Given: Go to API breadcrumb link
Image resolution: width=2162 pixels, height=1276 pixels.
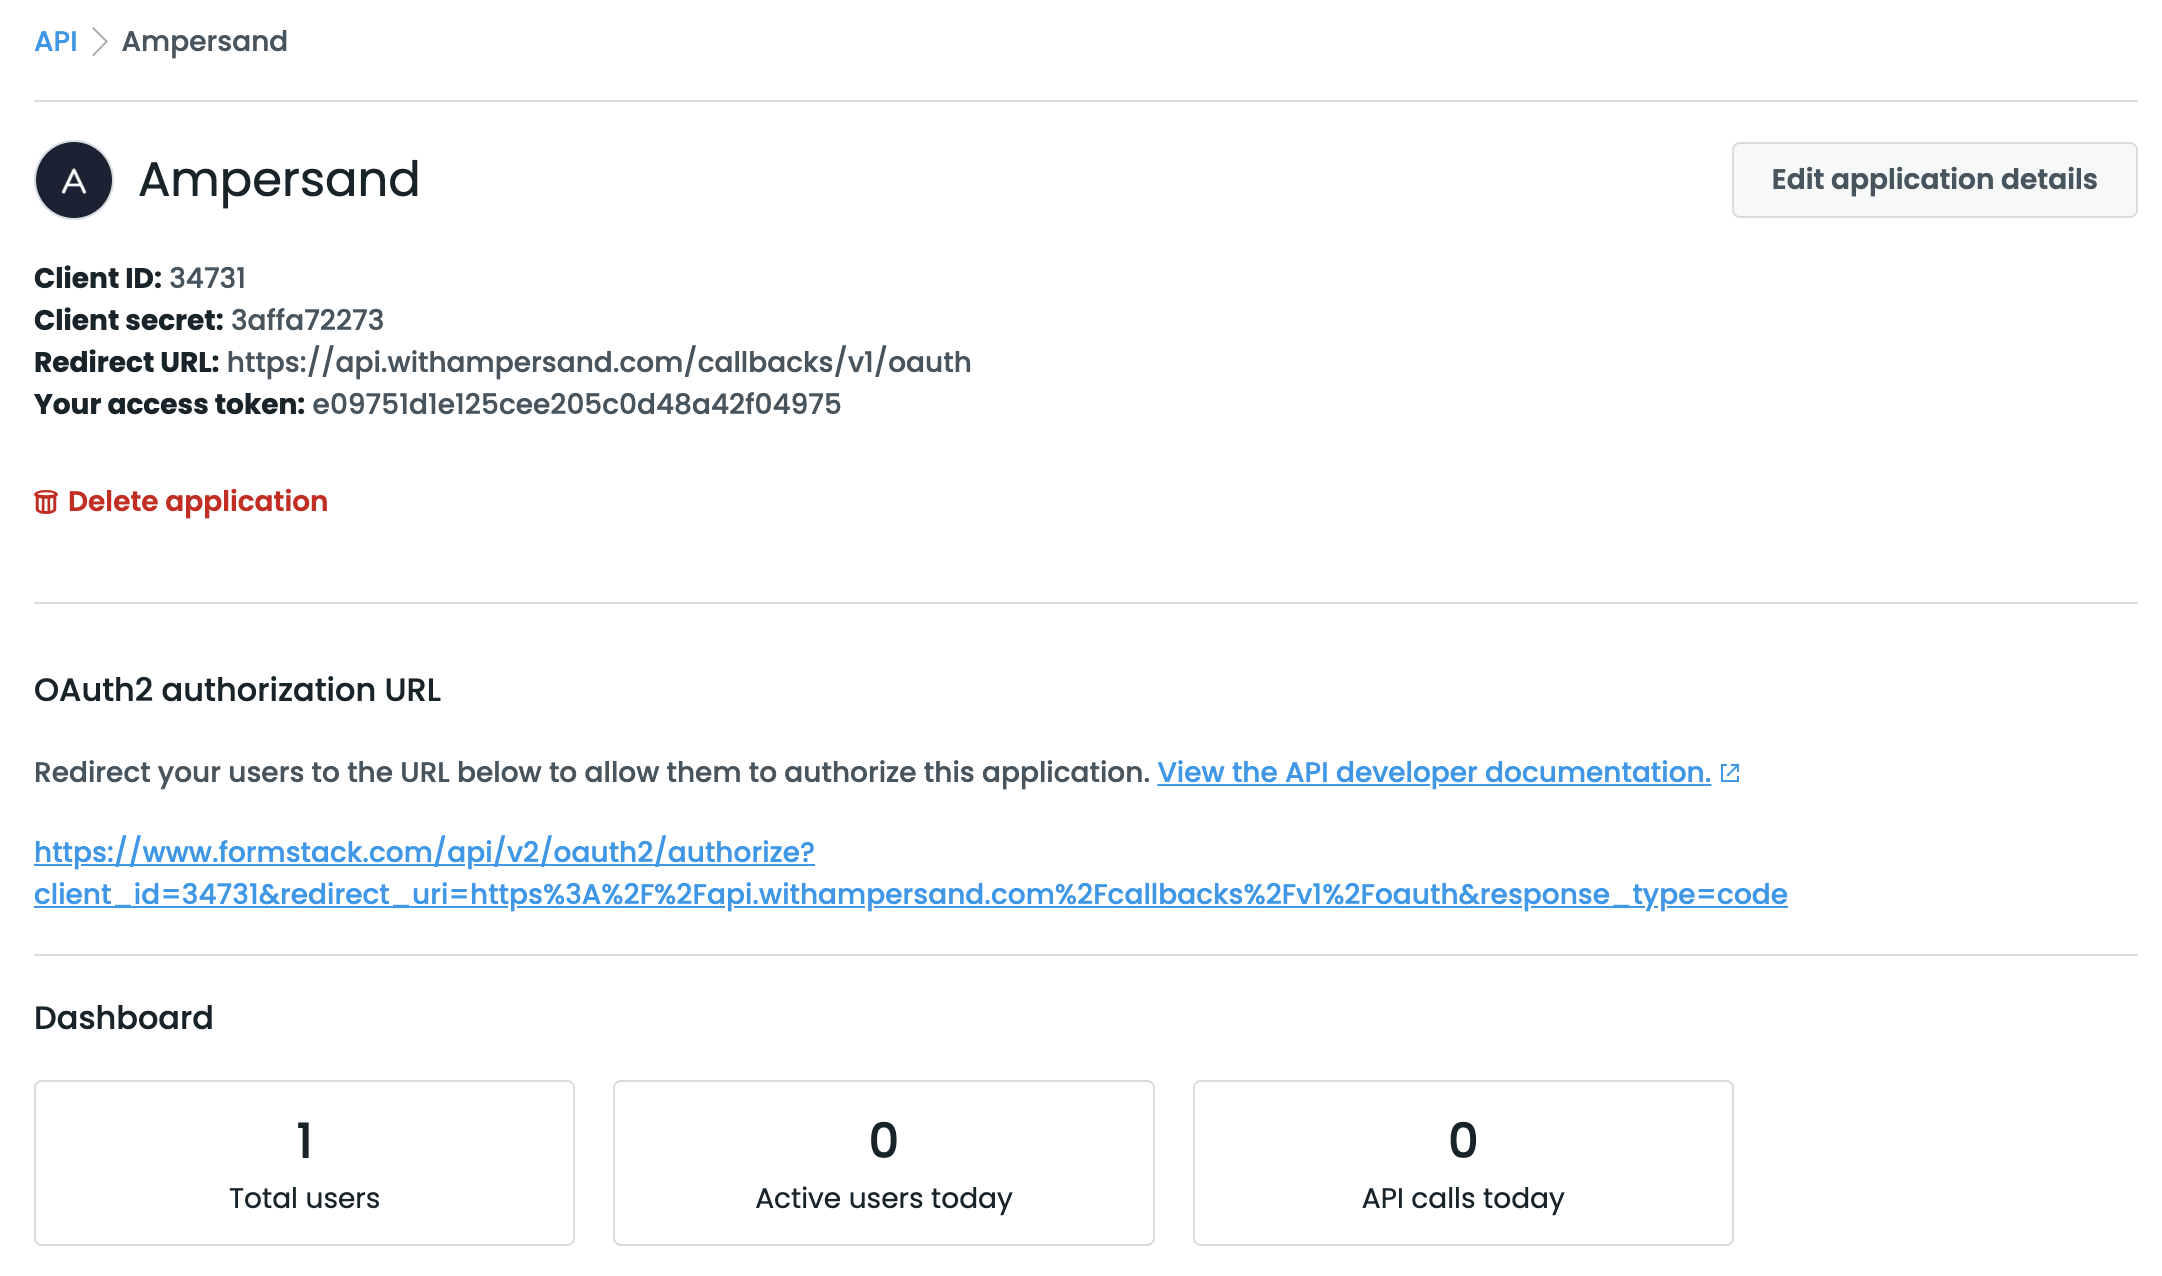Looking at the screenshot, I should click(56, 42).
